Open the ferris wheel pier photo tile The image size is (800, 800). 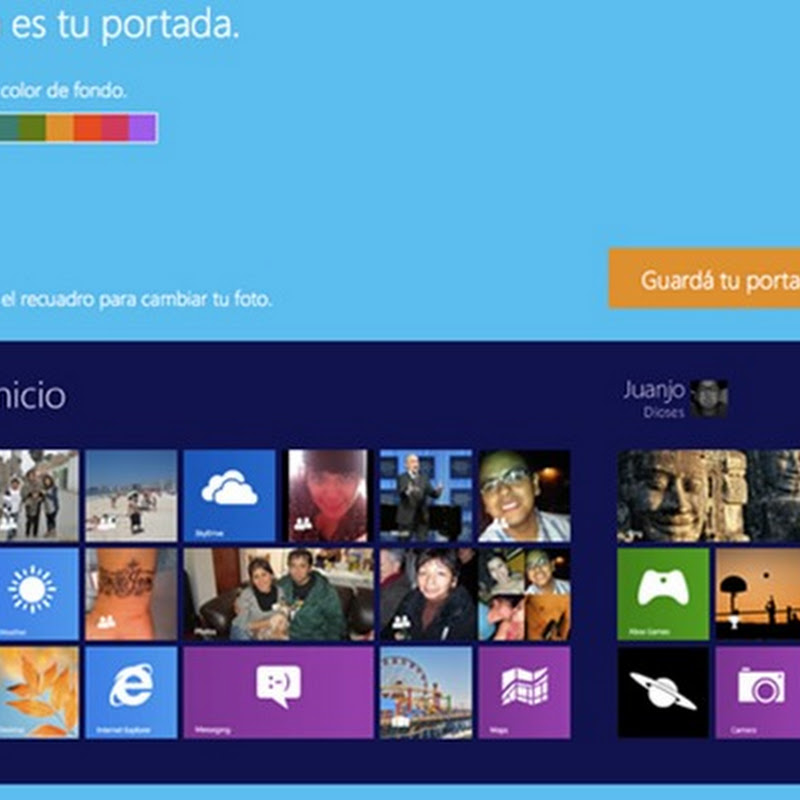(x=426, y=692)
